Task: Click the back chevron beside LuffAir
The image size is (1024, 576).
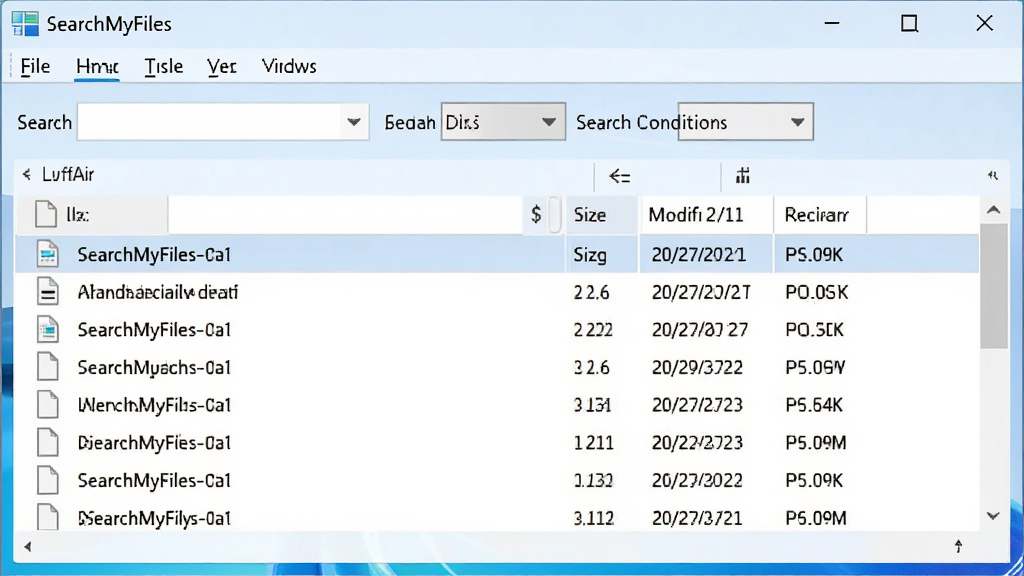Action: pyautogui.click(x=27, y=174)
